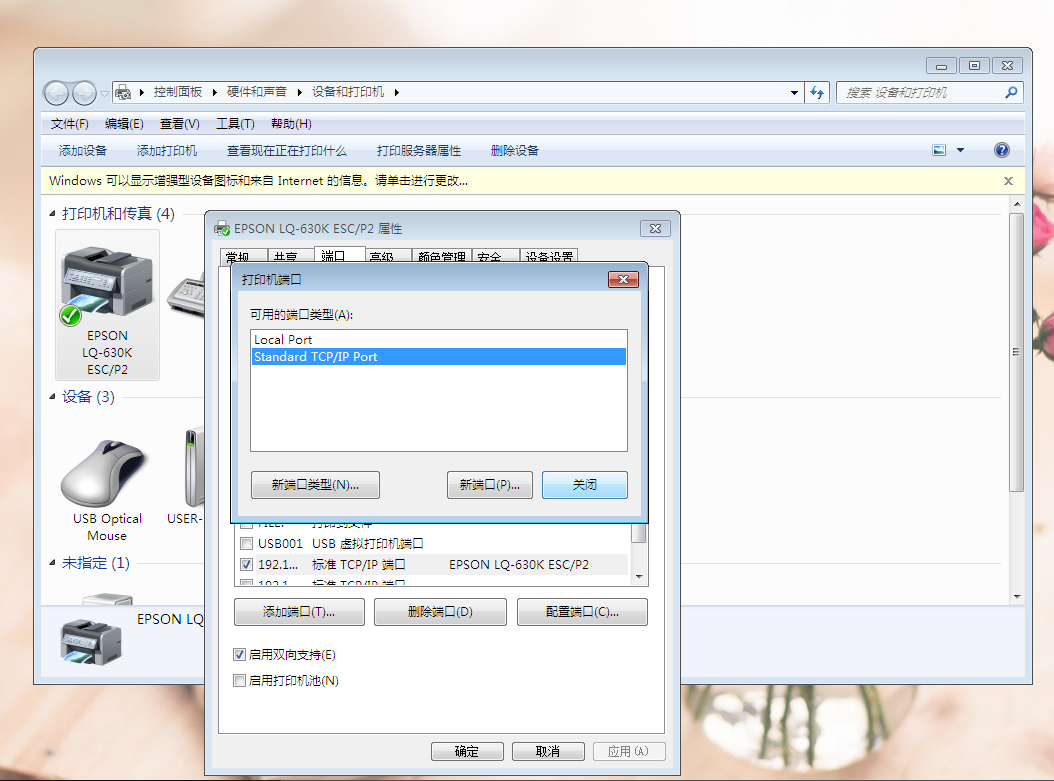Viewport: 1054px width, 781px height.
Task: Enable 启用打印机池 checkbox
Action: coord(239,680)
